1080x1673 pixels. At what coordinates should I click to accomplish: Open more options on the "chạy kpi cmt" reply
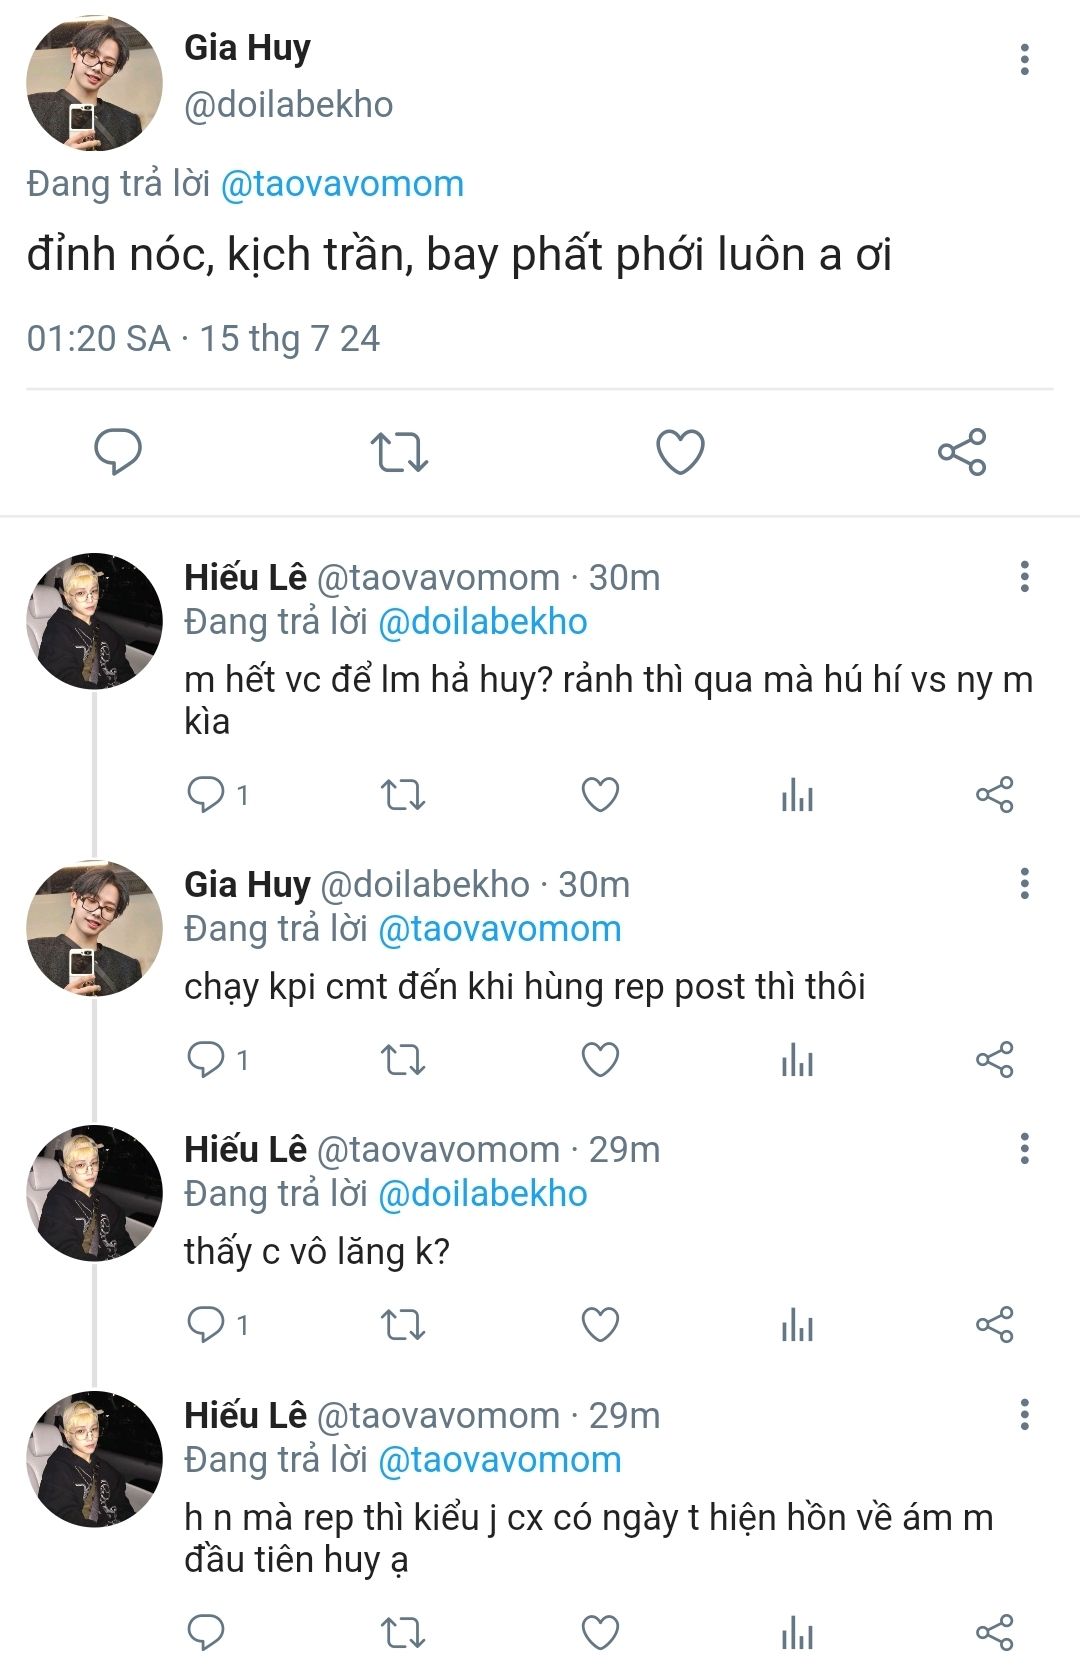pos(1024,884)
